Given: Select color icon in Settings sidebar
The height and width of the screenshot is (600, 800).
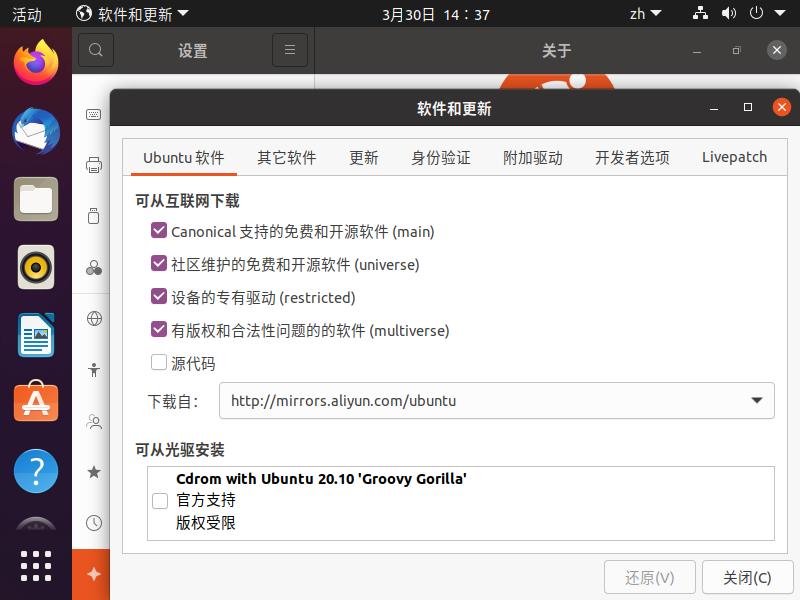Looking at the screenshot, I should click(x=93, y=267).
